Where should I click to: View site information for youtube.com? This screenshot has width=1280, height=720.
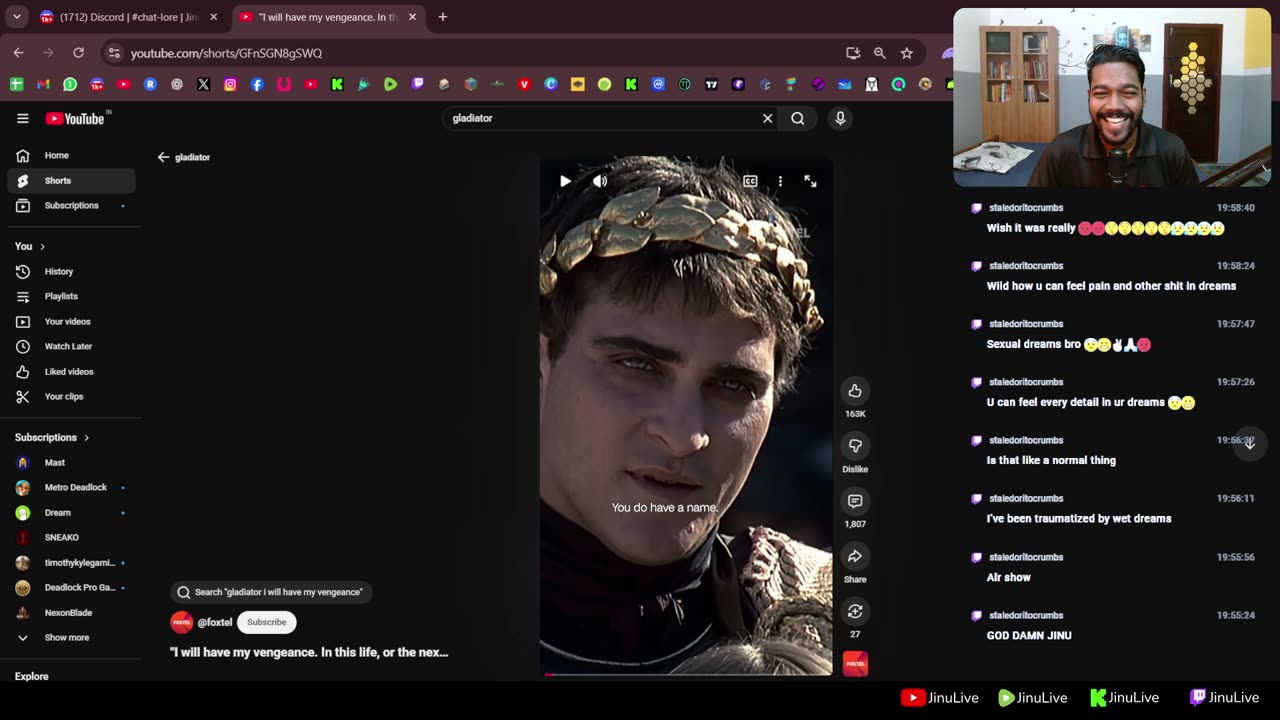[x=114, y=53]
